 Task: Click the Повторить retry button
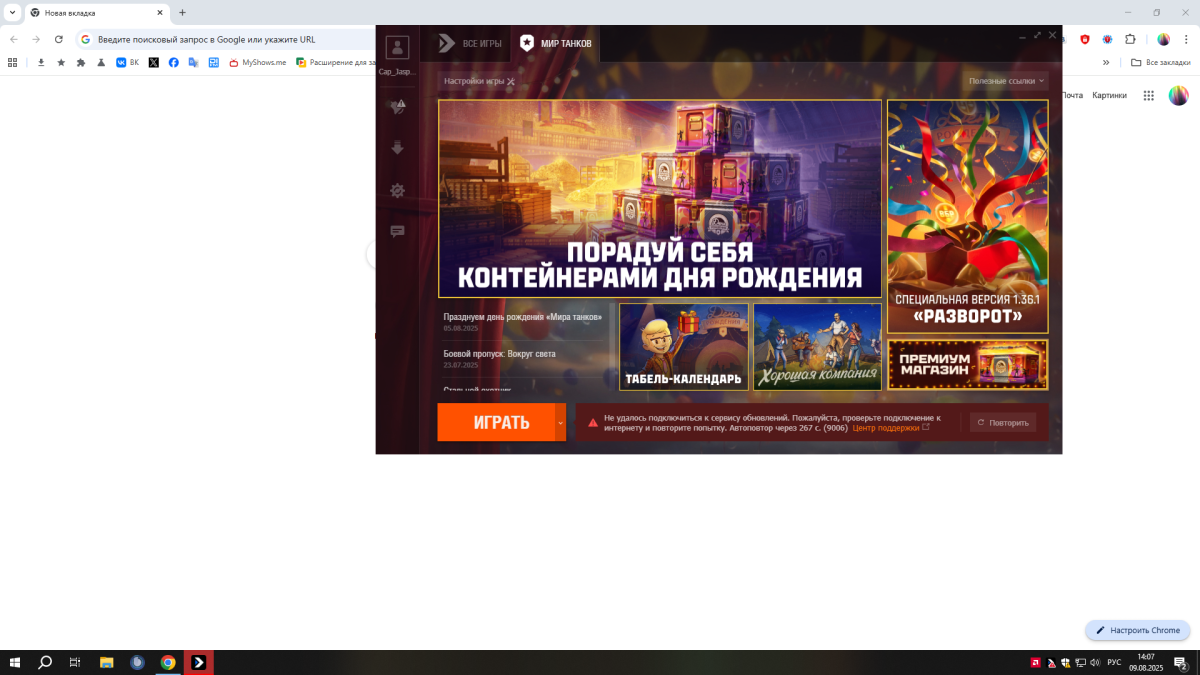tap(1002, 422)
